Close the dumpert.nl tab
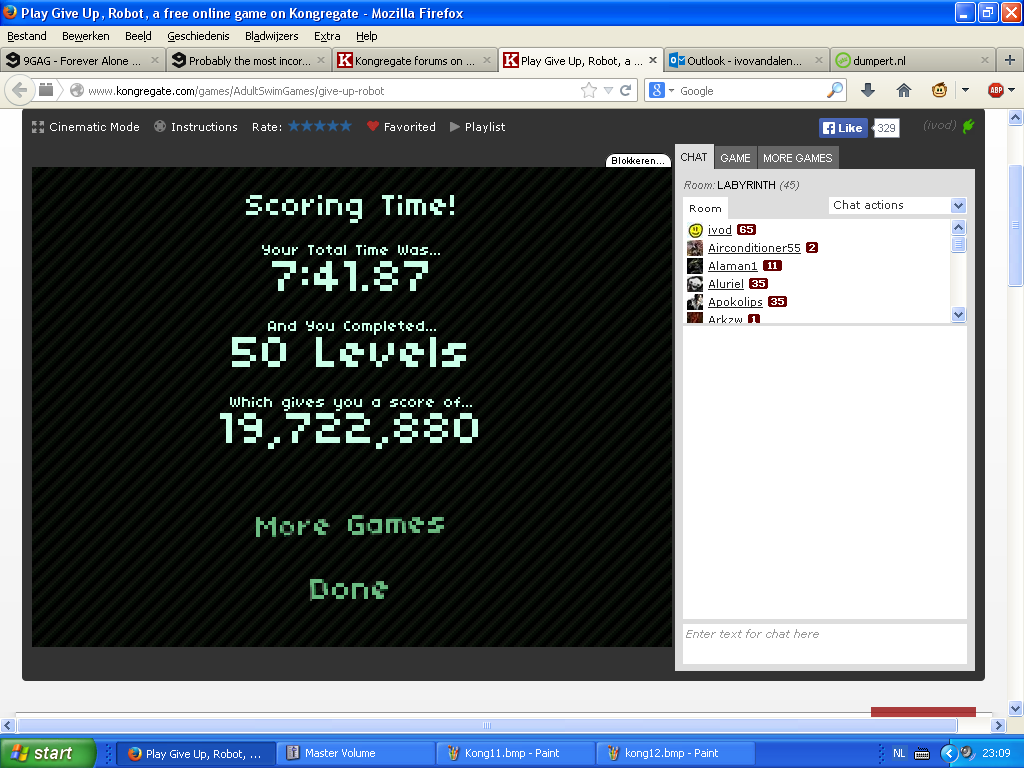This screenshot has width=1024, height=768. (x=985, y=60)
